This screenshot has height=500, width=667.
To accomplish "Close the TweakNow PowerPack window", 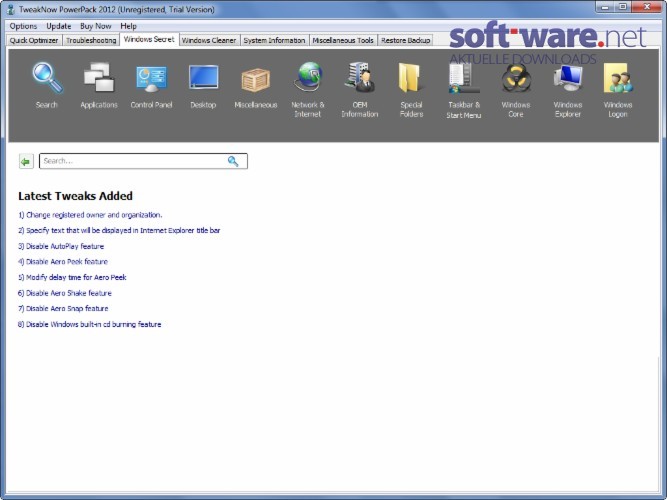I will [647, 7].
